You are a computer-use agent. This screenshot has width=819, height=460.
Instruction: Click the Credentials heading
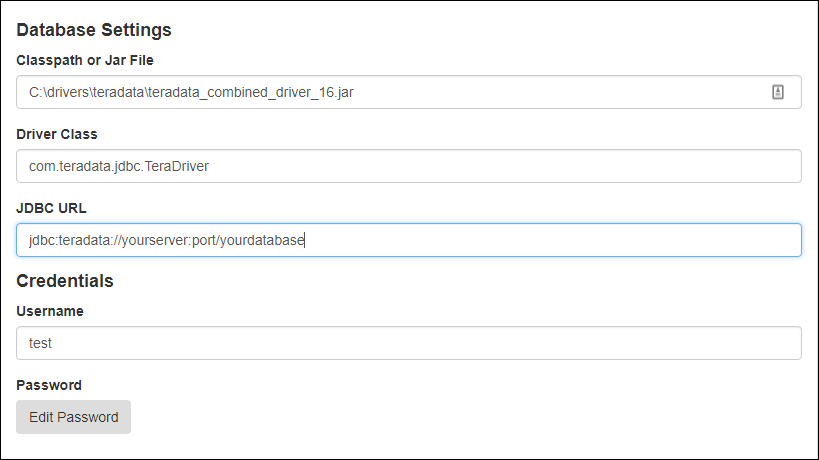tap(65, 281)
